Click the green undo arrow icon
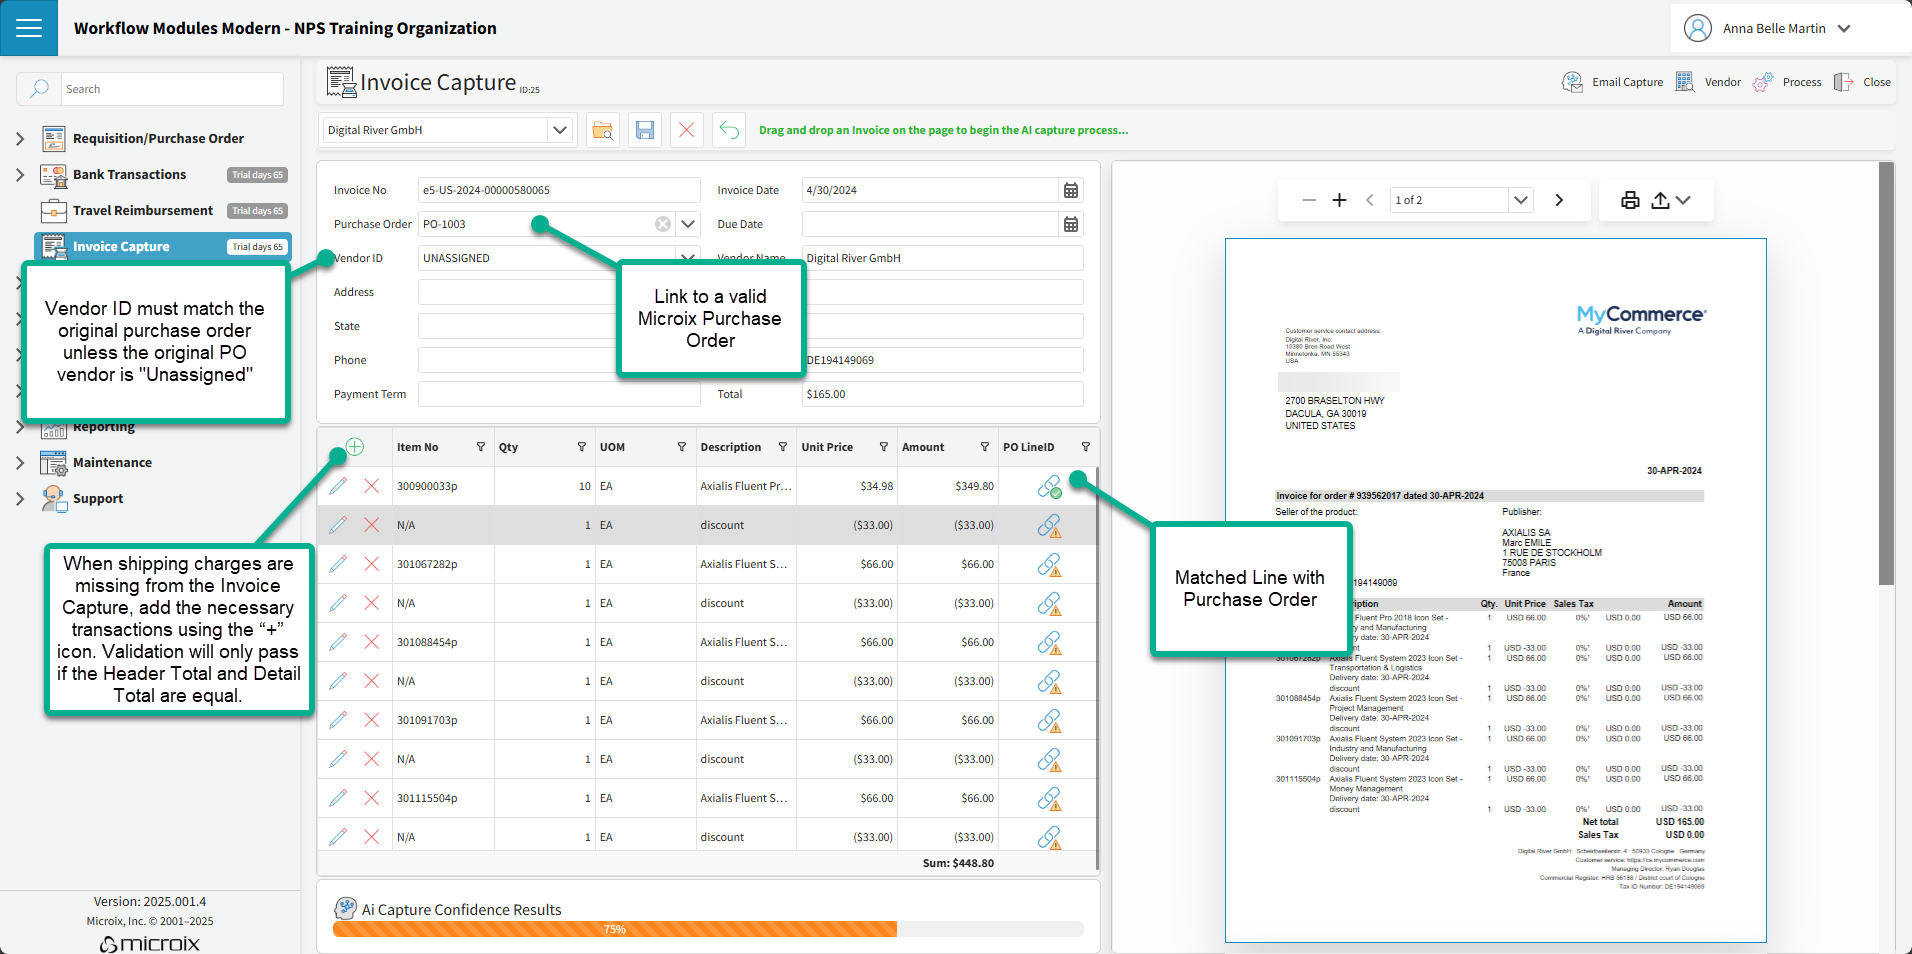The image size is (1912, 954). coord(729,130)
